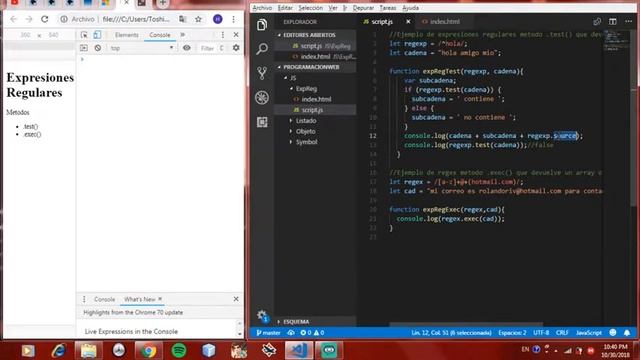
Task: Click the sync changes cloud icon
Action: (291, 333)
